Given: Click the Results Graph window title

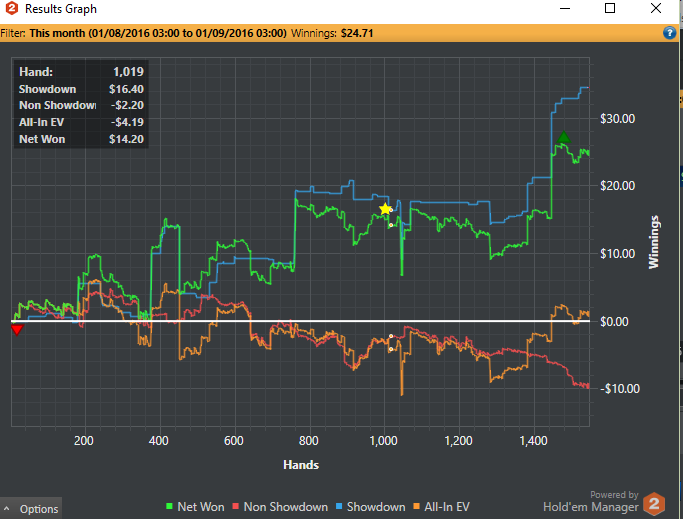Looking at the screenshot, I should point(61,9).
